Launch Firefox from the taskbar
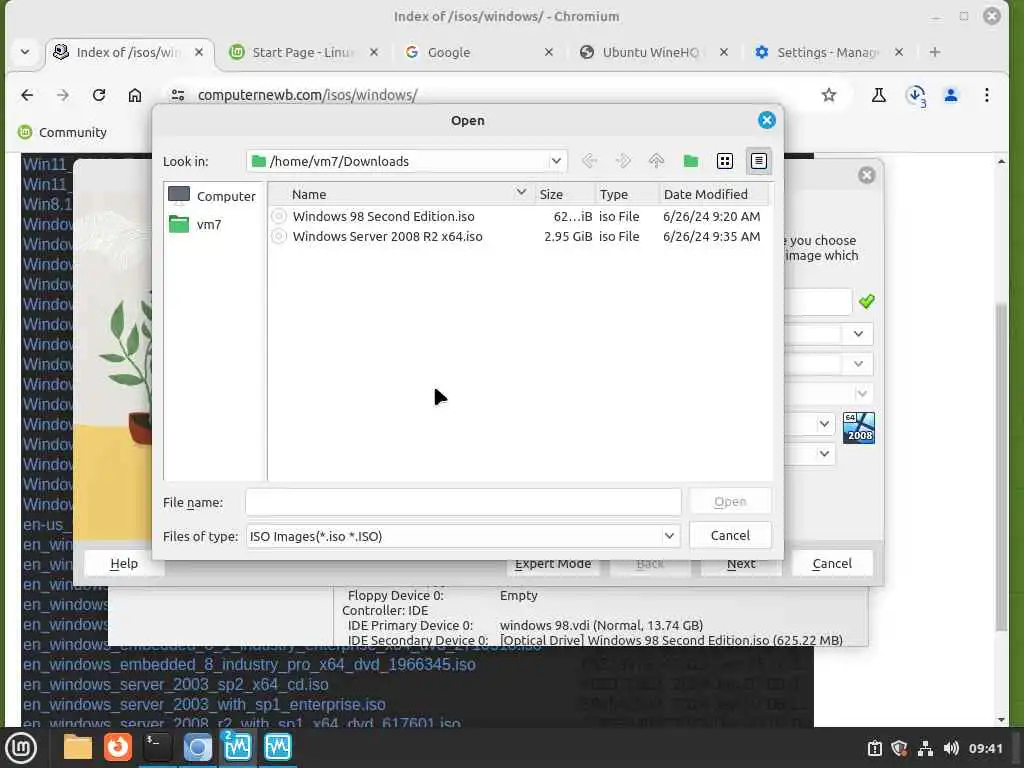Image resolution: width=1024 pixels, height=768 pixels. tap(118, 747)
